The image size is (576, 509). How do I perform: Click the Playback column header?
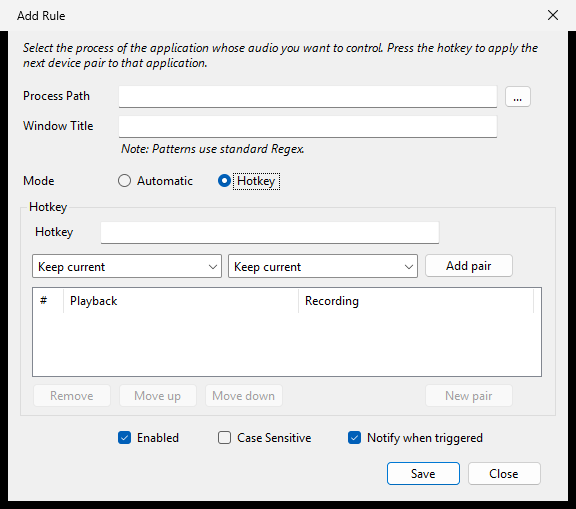click(181, 301)
